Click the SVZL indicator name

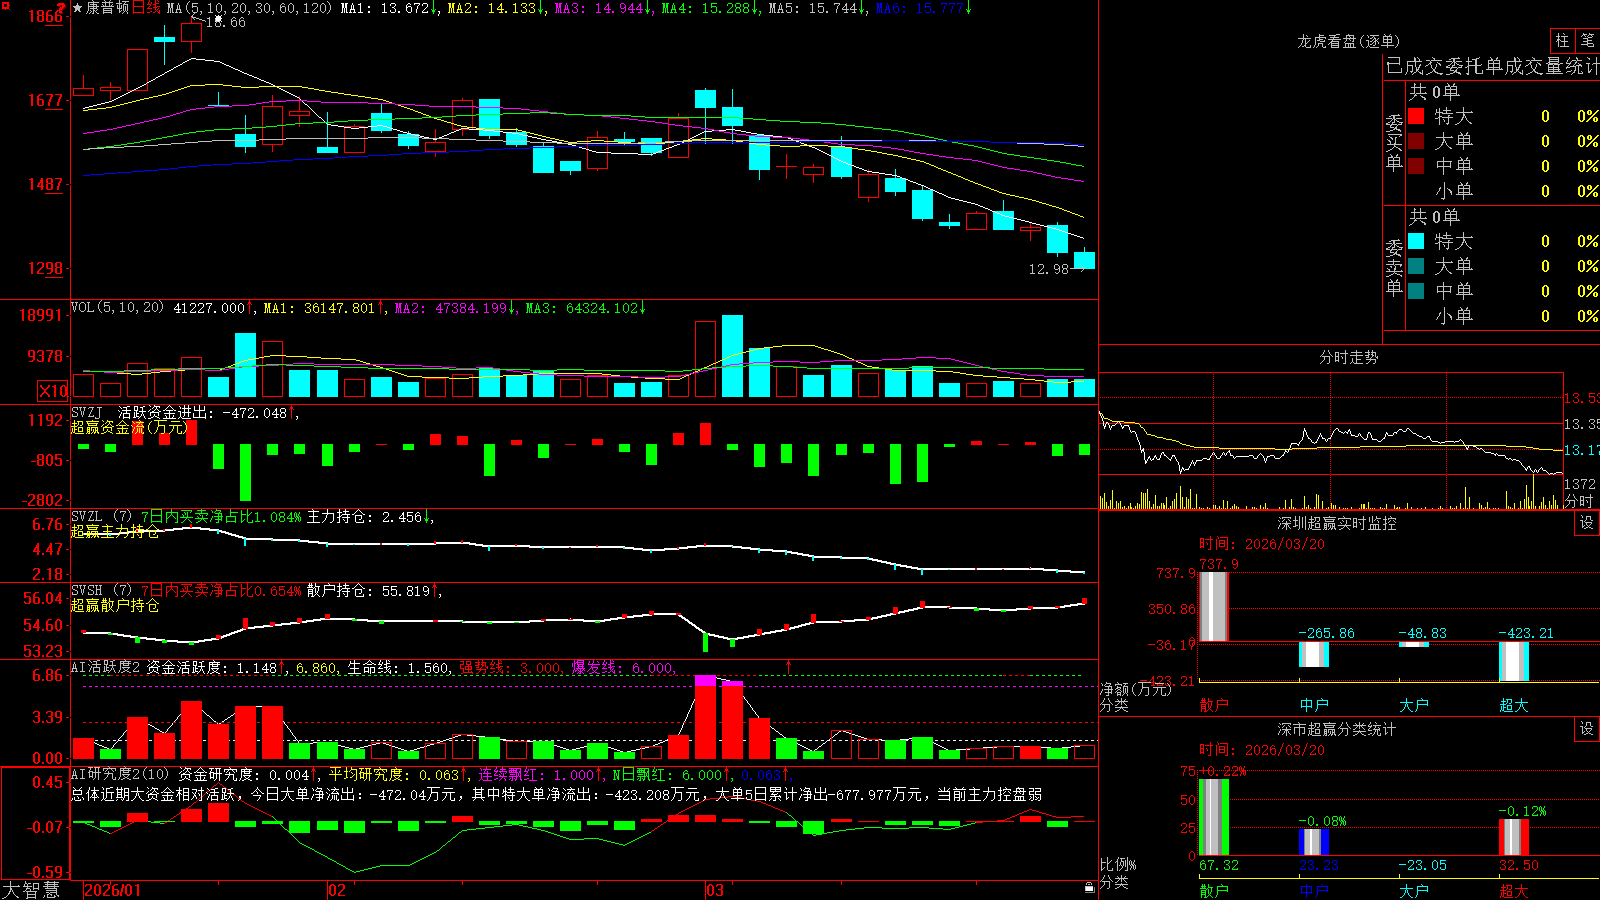pyautogui.click(x=87, y=516)
